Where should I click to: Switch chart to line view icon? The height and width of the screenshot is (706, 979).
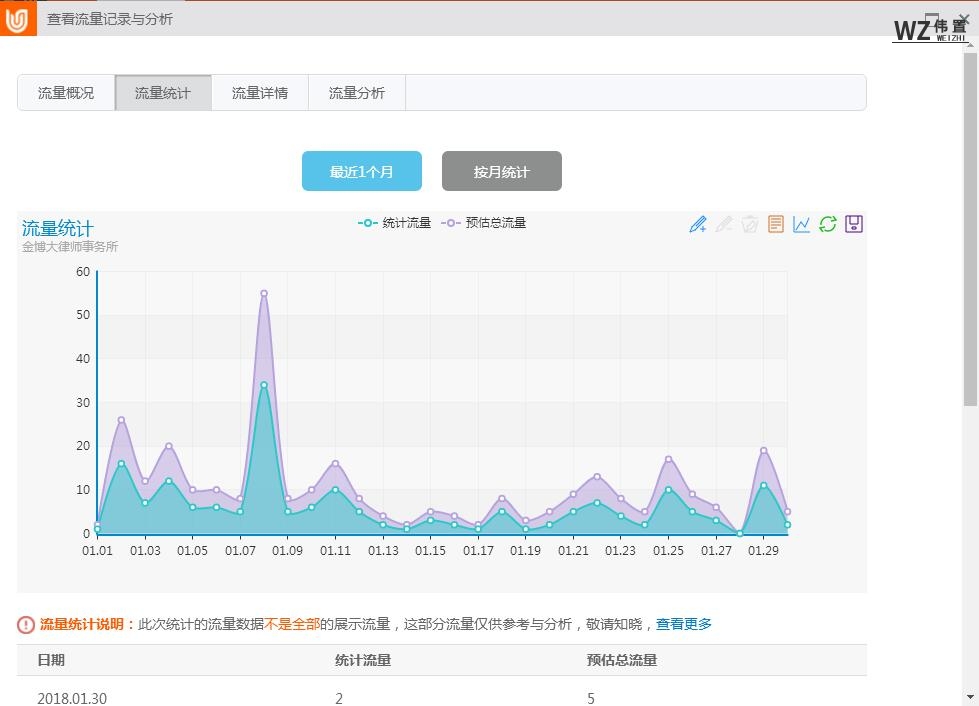[802, 224]
